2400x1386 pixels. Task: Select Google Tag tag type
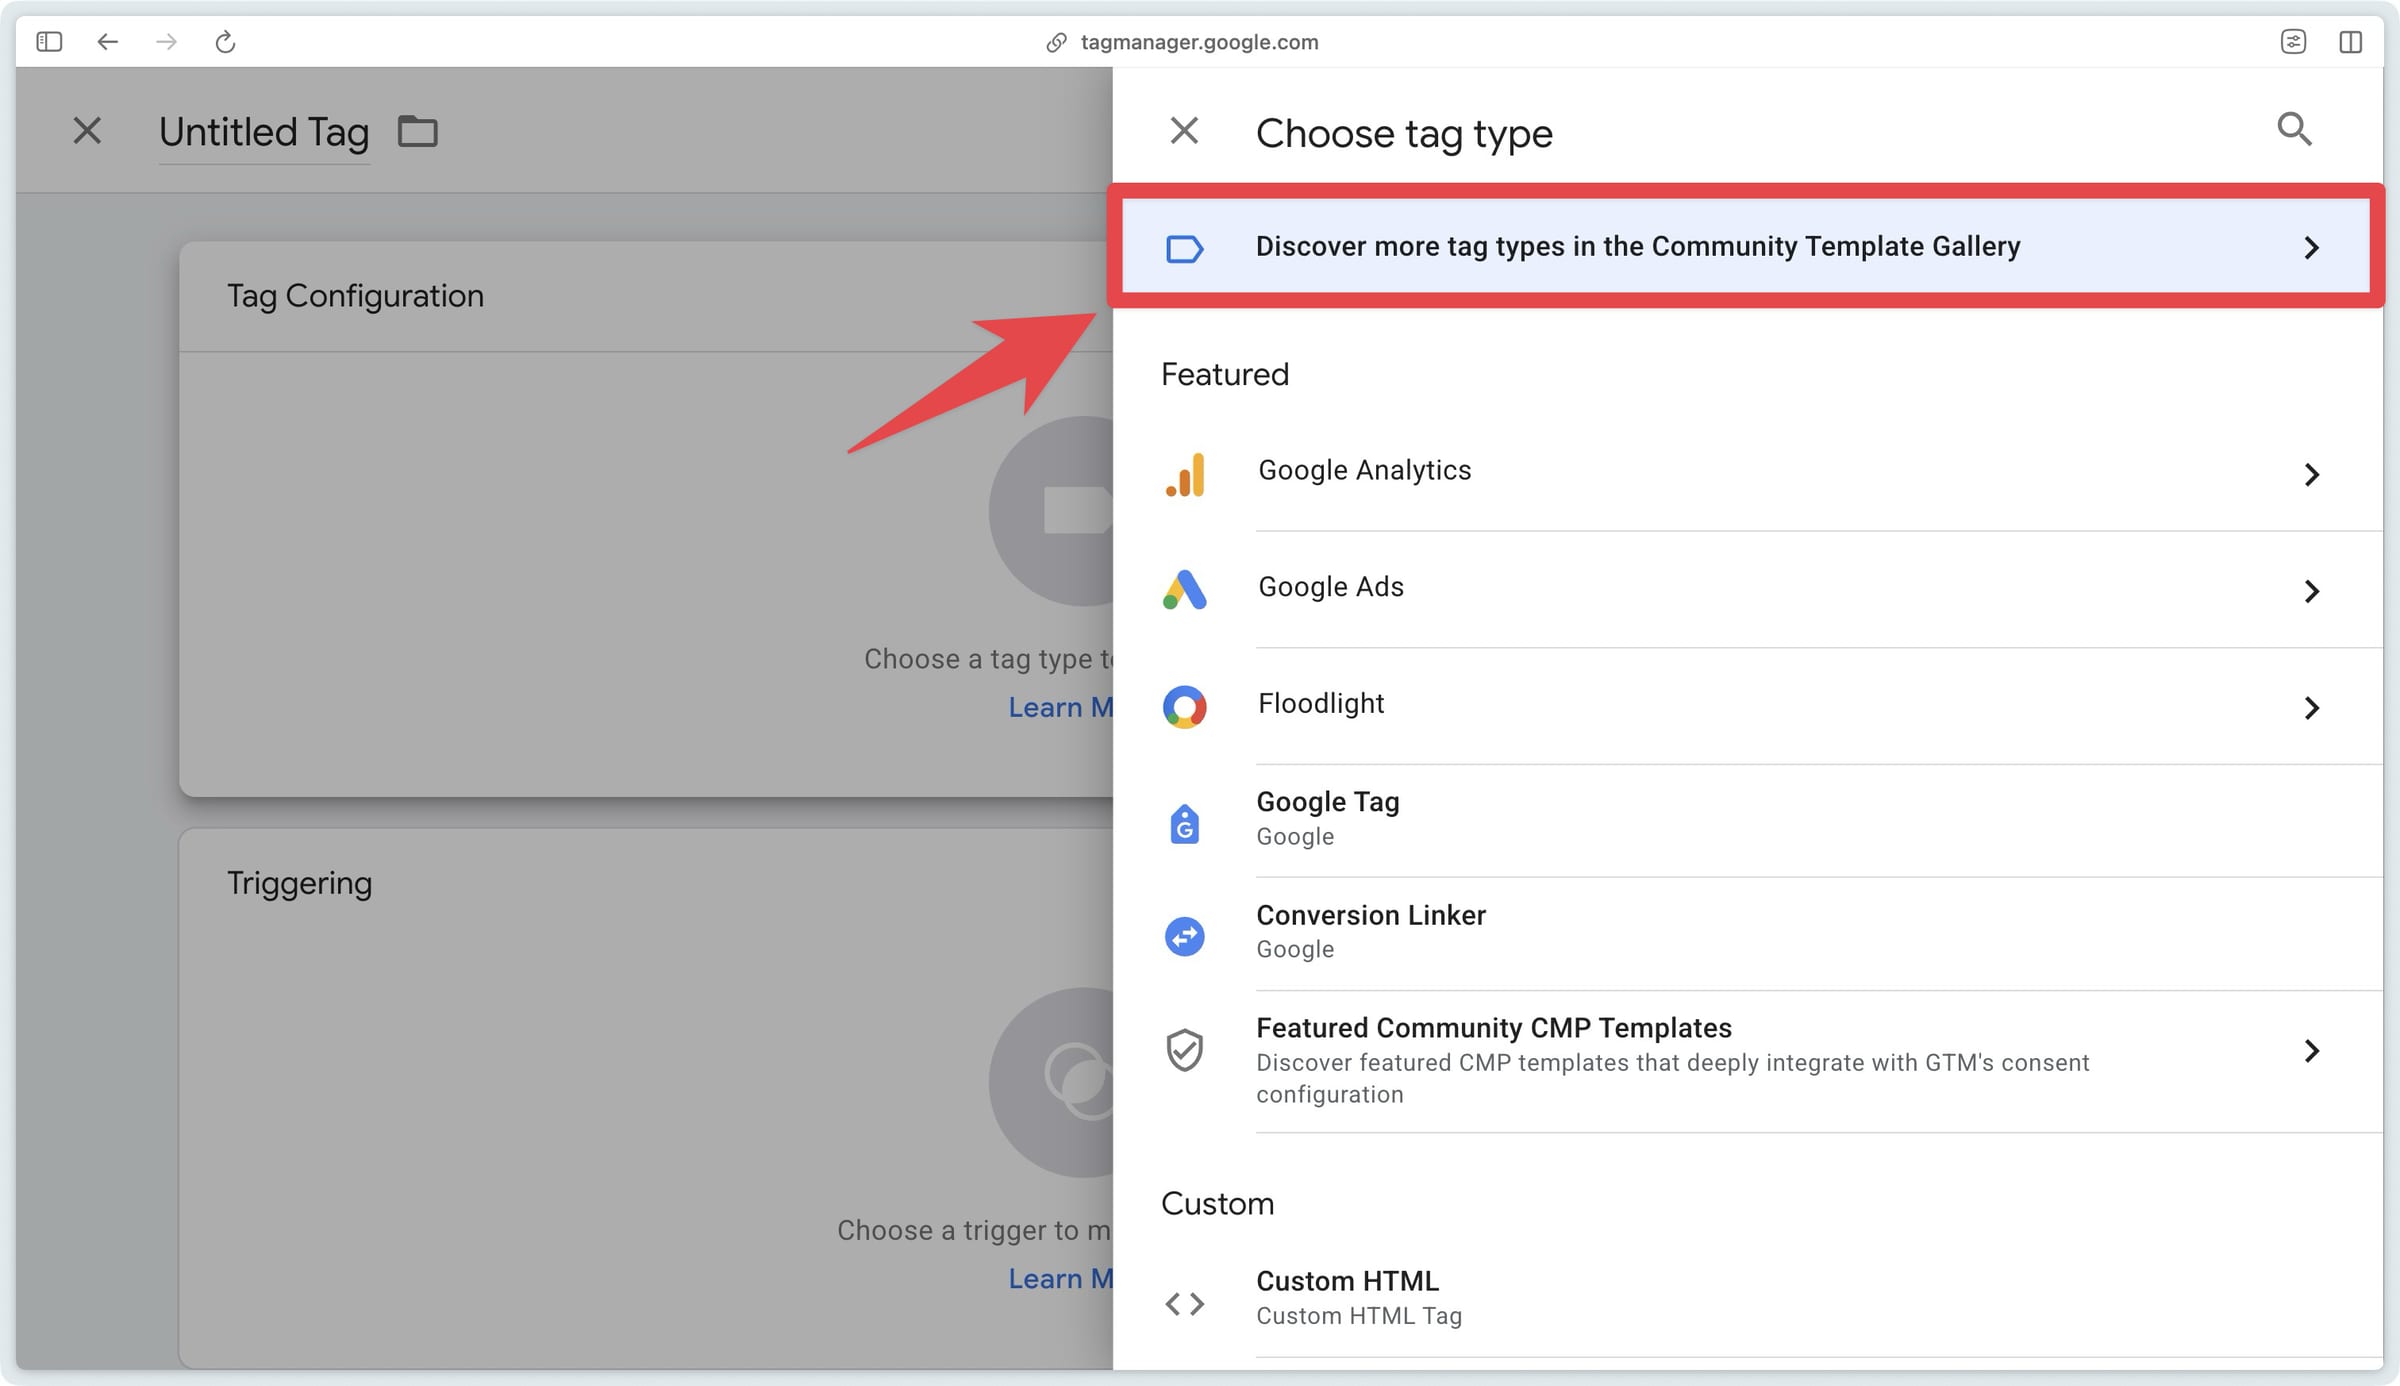tap(1747, 820)
